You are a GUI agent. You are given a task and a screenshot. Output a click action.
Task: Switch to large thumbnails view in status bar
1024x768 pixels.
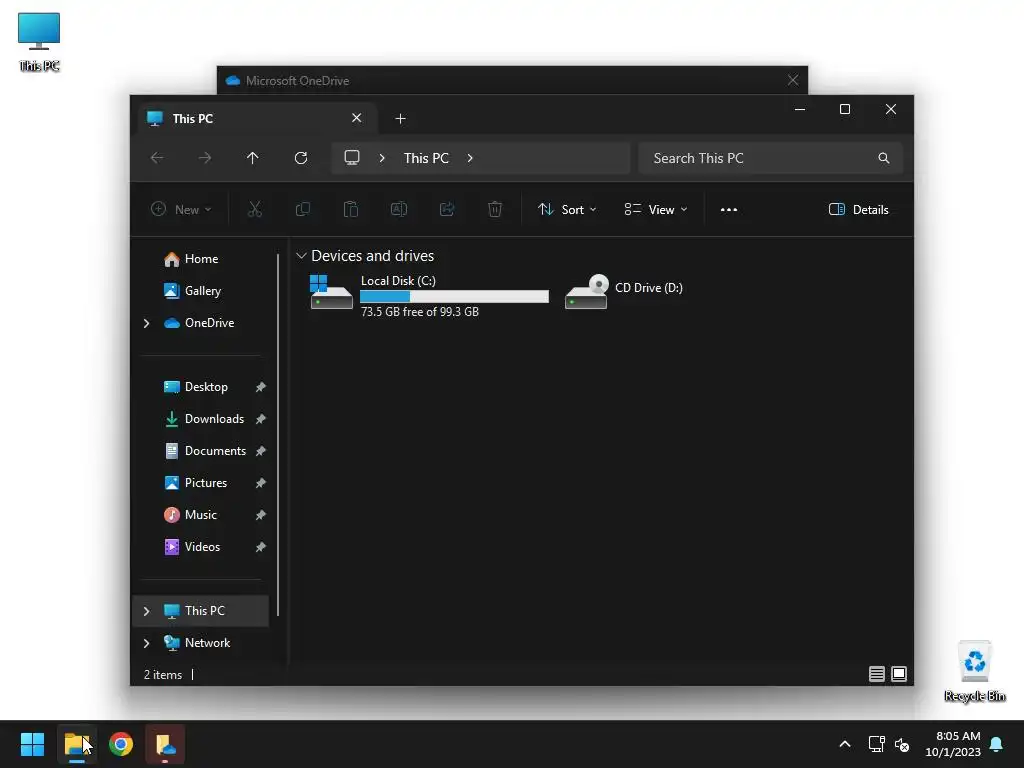(x=899, y=674)
